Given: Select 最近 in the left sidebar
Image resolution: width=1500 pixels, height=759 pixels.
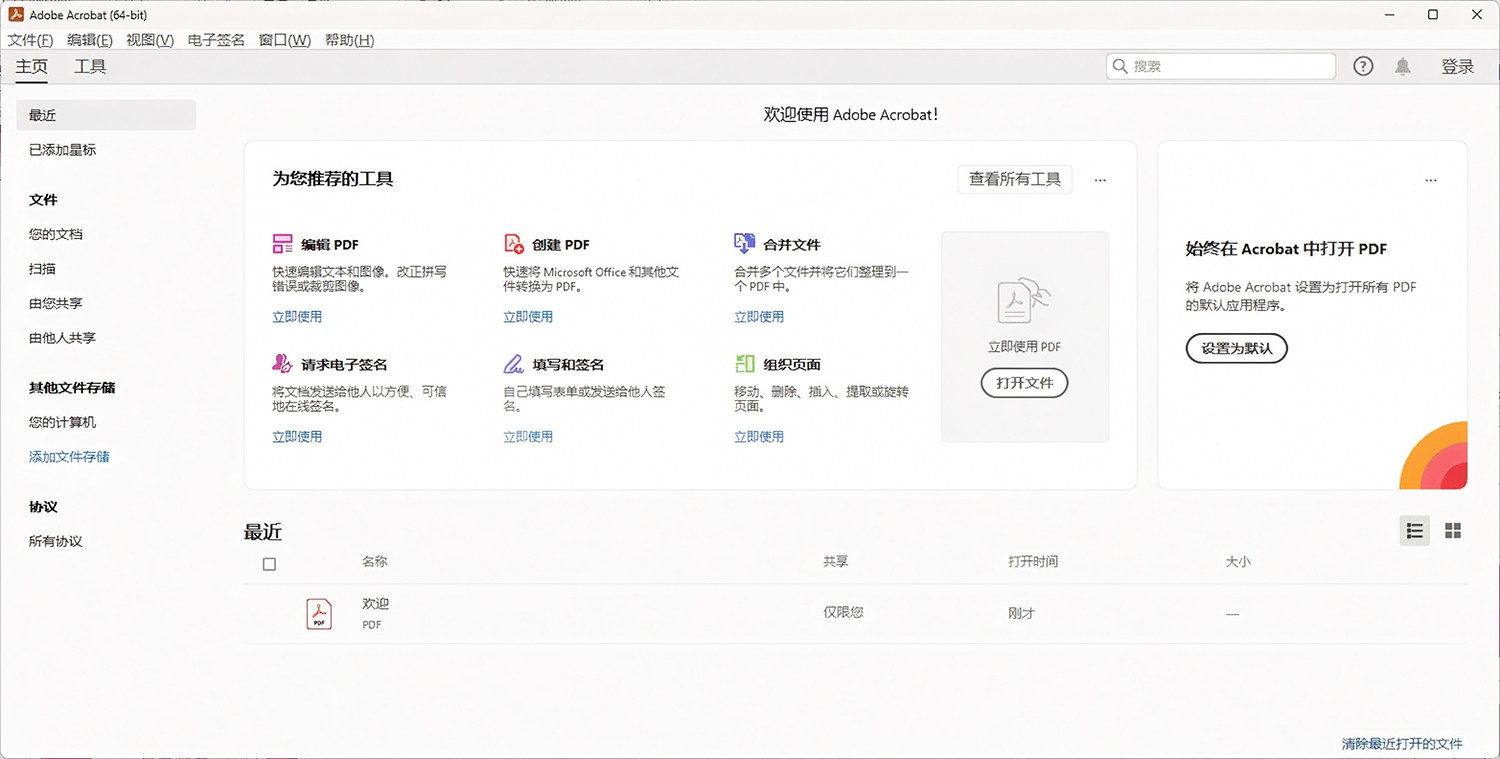Looking at the screenshot, I should point(106,115).
